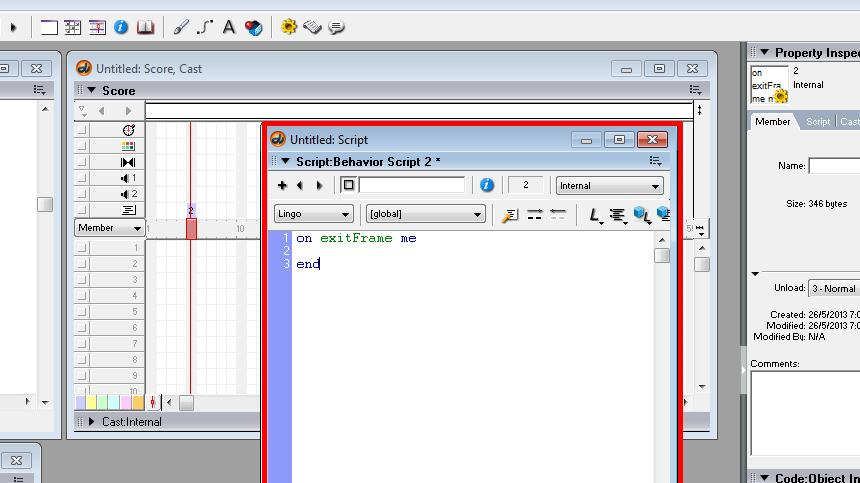Open the Score panel options menu

[695, 90]
